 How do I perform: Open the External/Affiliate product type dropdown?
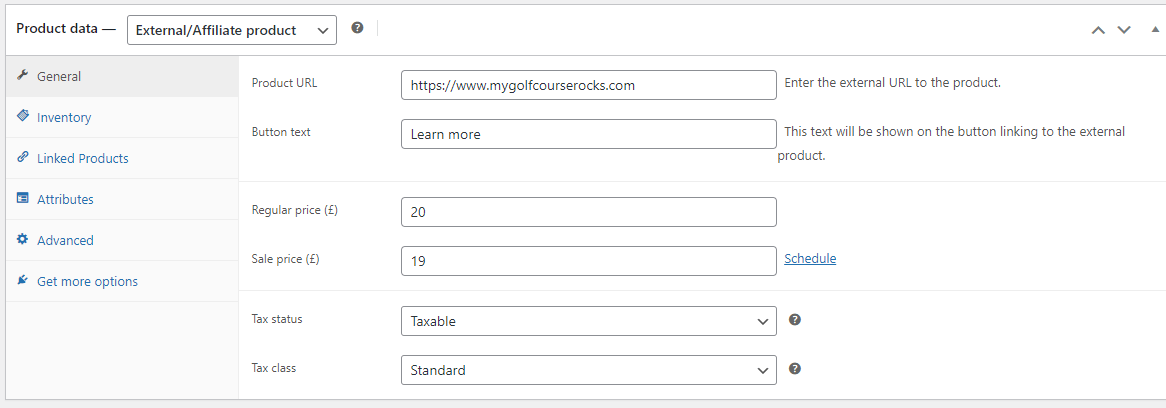(x=232, y=30)
